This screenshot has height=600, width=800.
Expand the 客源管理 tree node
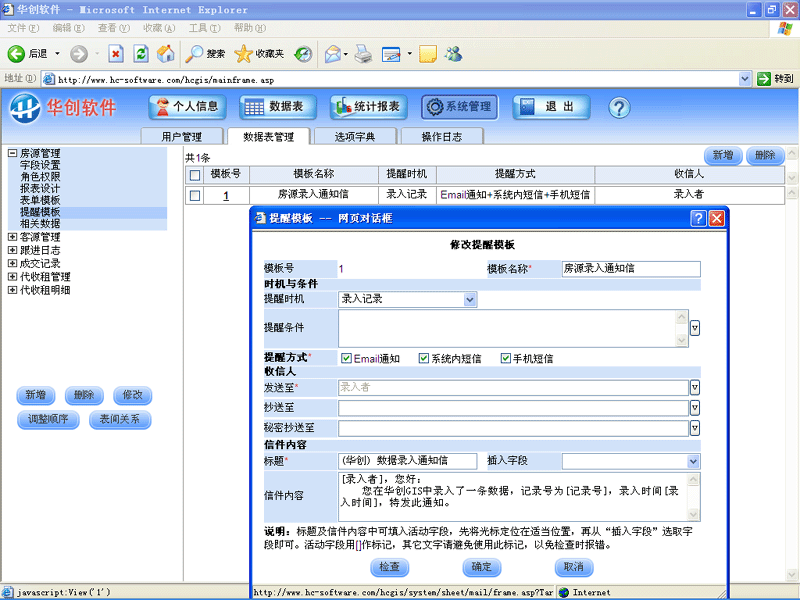(12, 237)
